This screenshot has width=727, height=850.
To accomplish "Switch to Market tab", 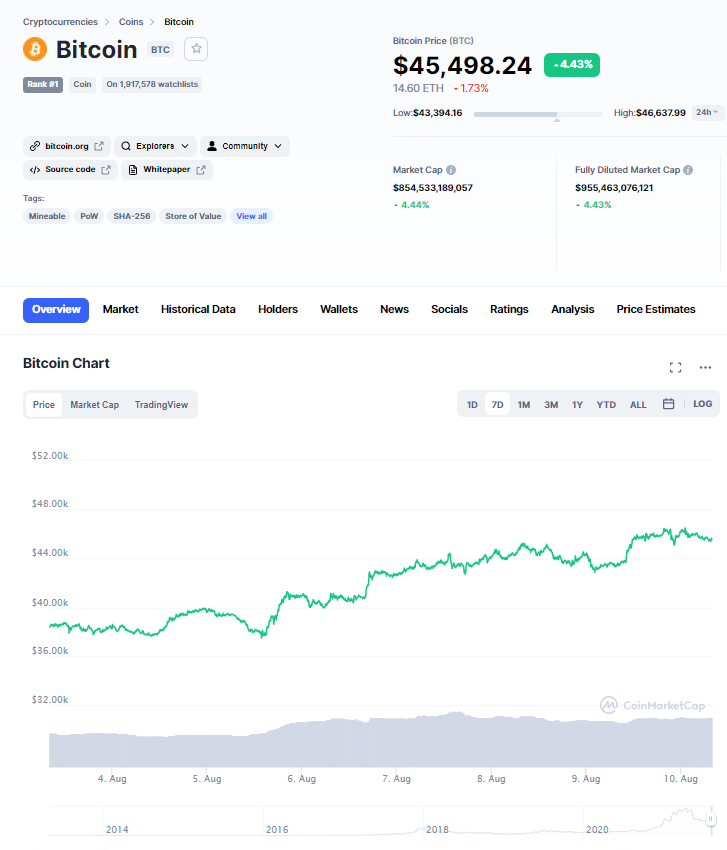I will [x=120, y=310].
